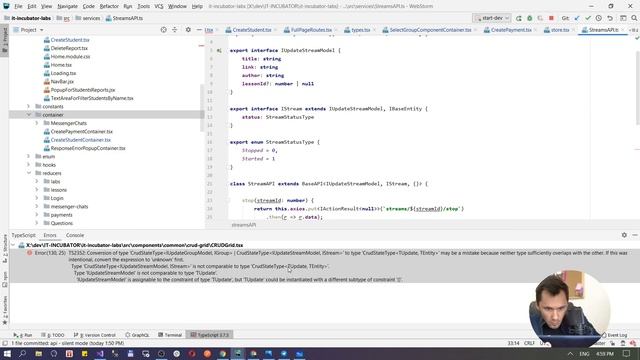Screen dimensions: 640x360
Task: Open the File menu
Action: [18, 7]
